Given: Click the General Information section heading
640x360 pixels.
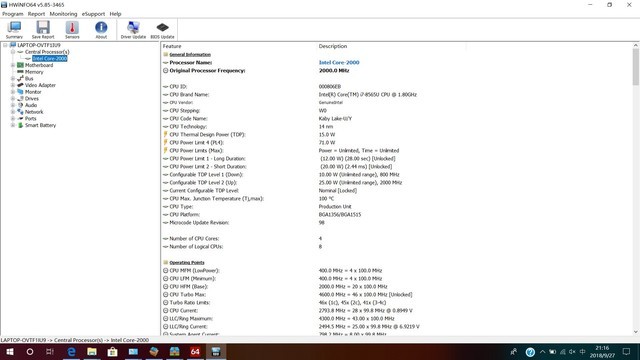Looking at the screenshot, I should (x=190, y=54).
